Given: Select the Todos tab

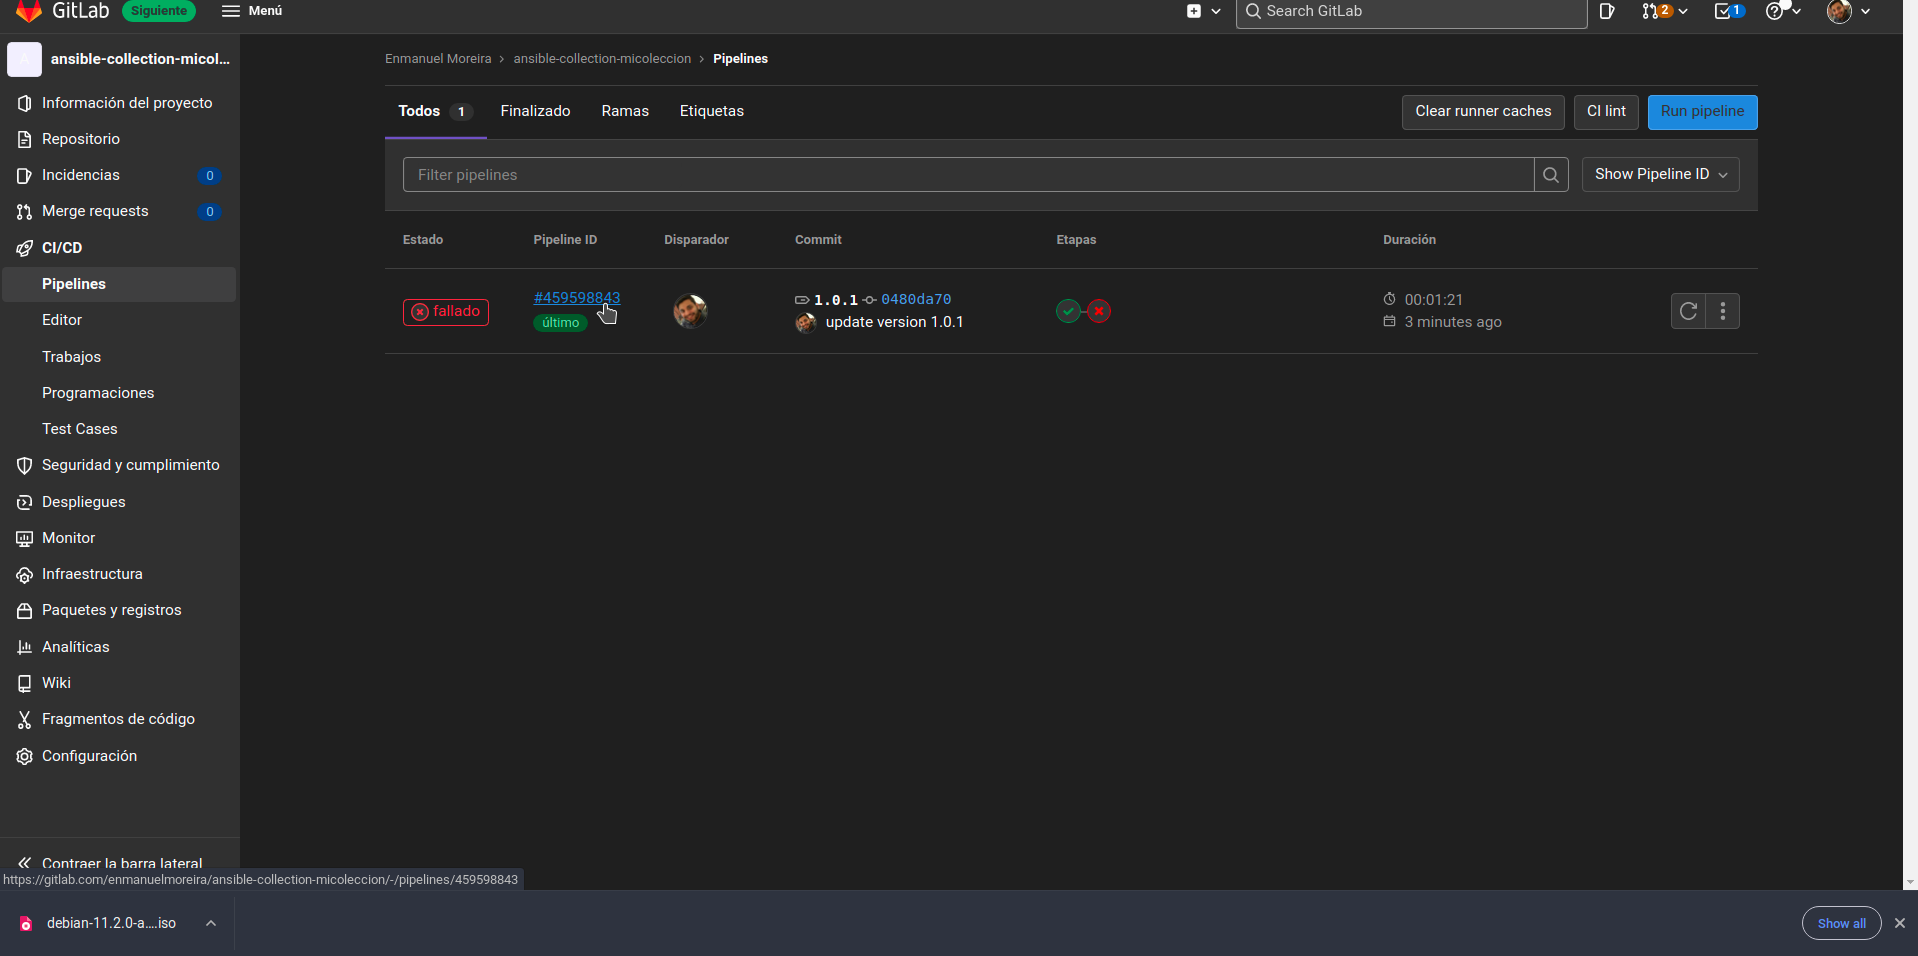Looking at the screenshot, I should click(x=435, y=111).
